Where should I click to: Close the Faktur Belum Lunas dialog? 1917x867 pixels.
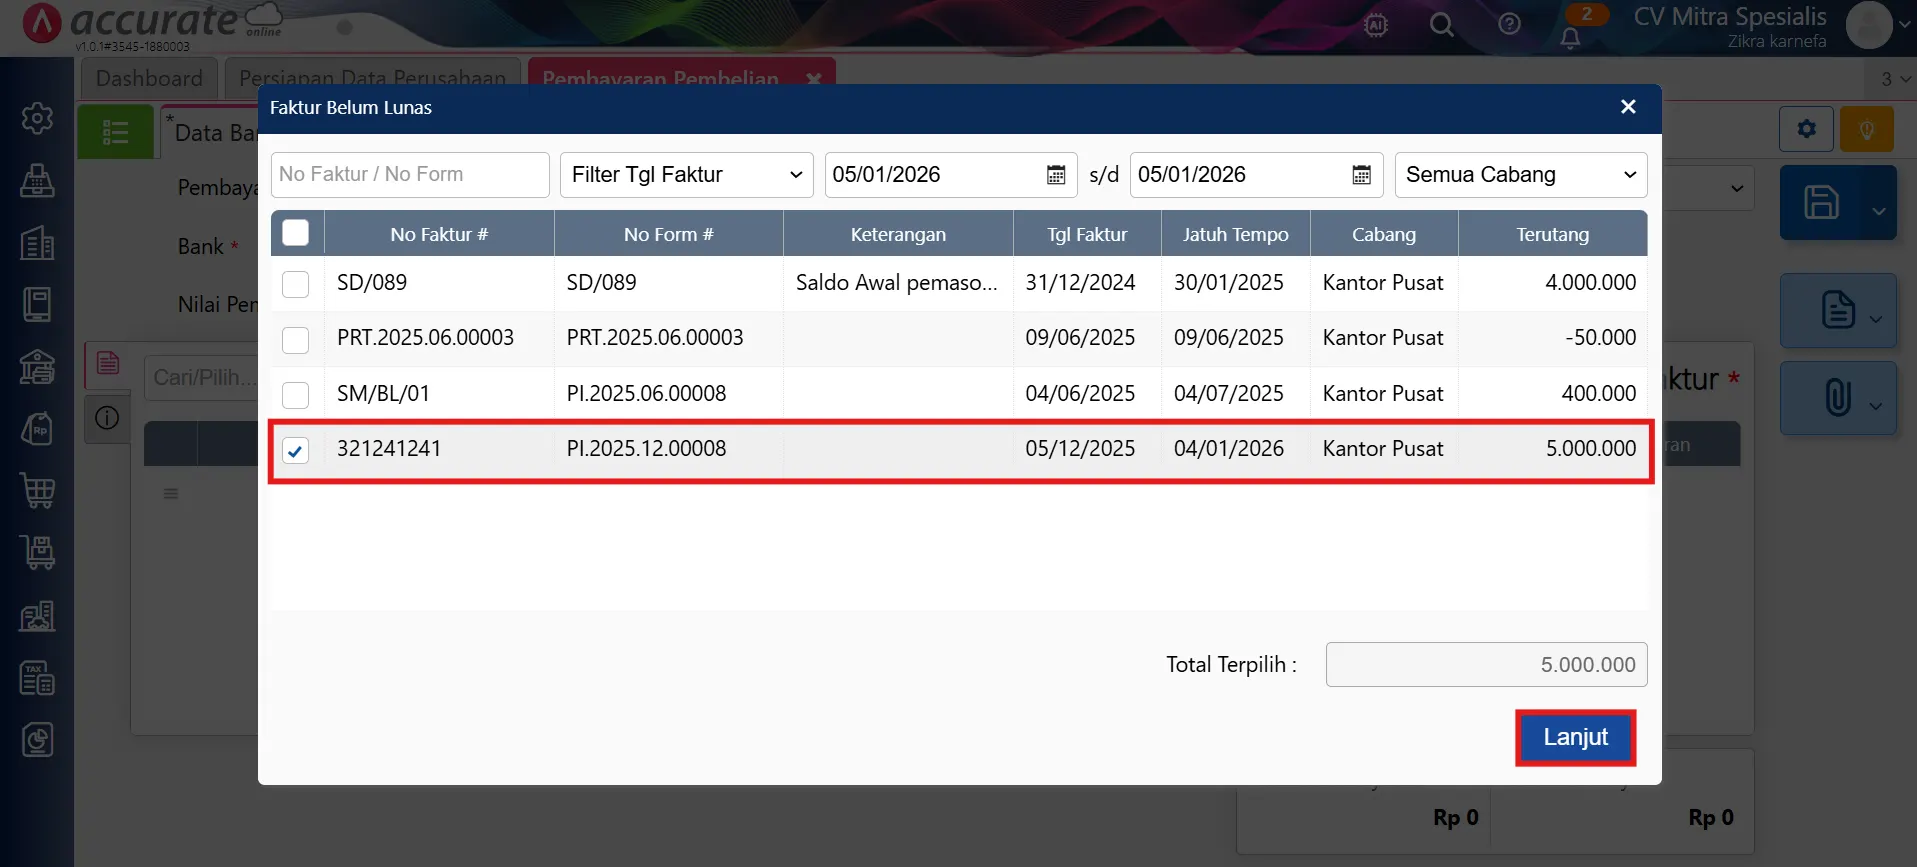(1628, 107)
